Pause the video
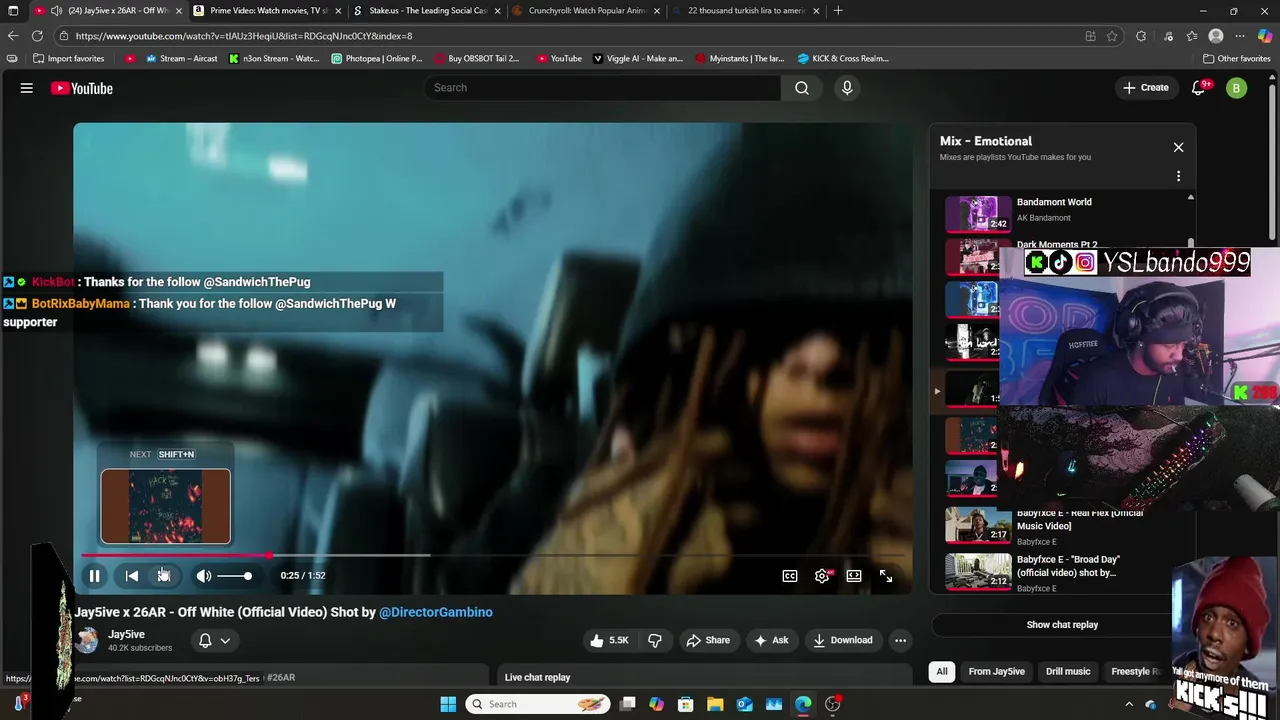This screenshot has height=720, width=1280. click(94, 576)
